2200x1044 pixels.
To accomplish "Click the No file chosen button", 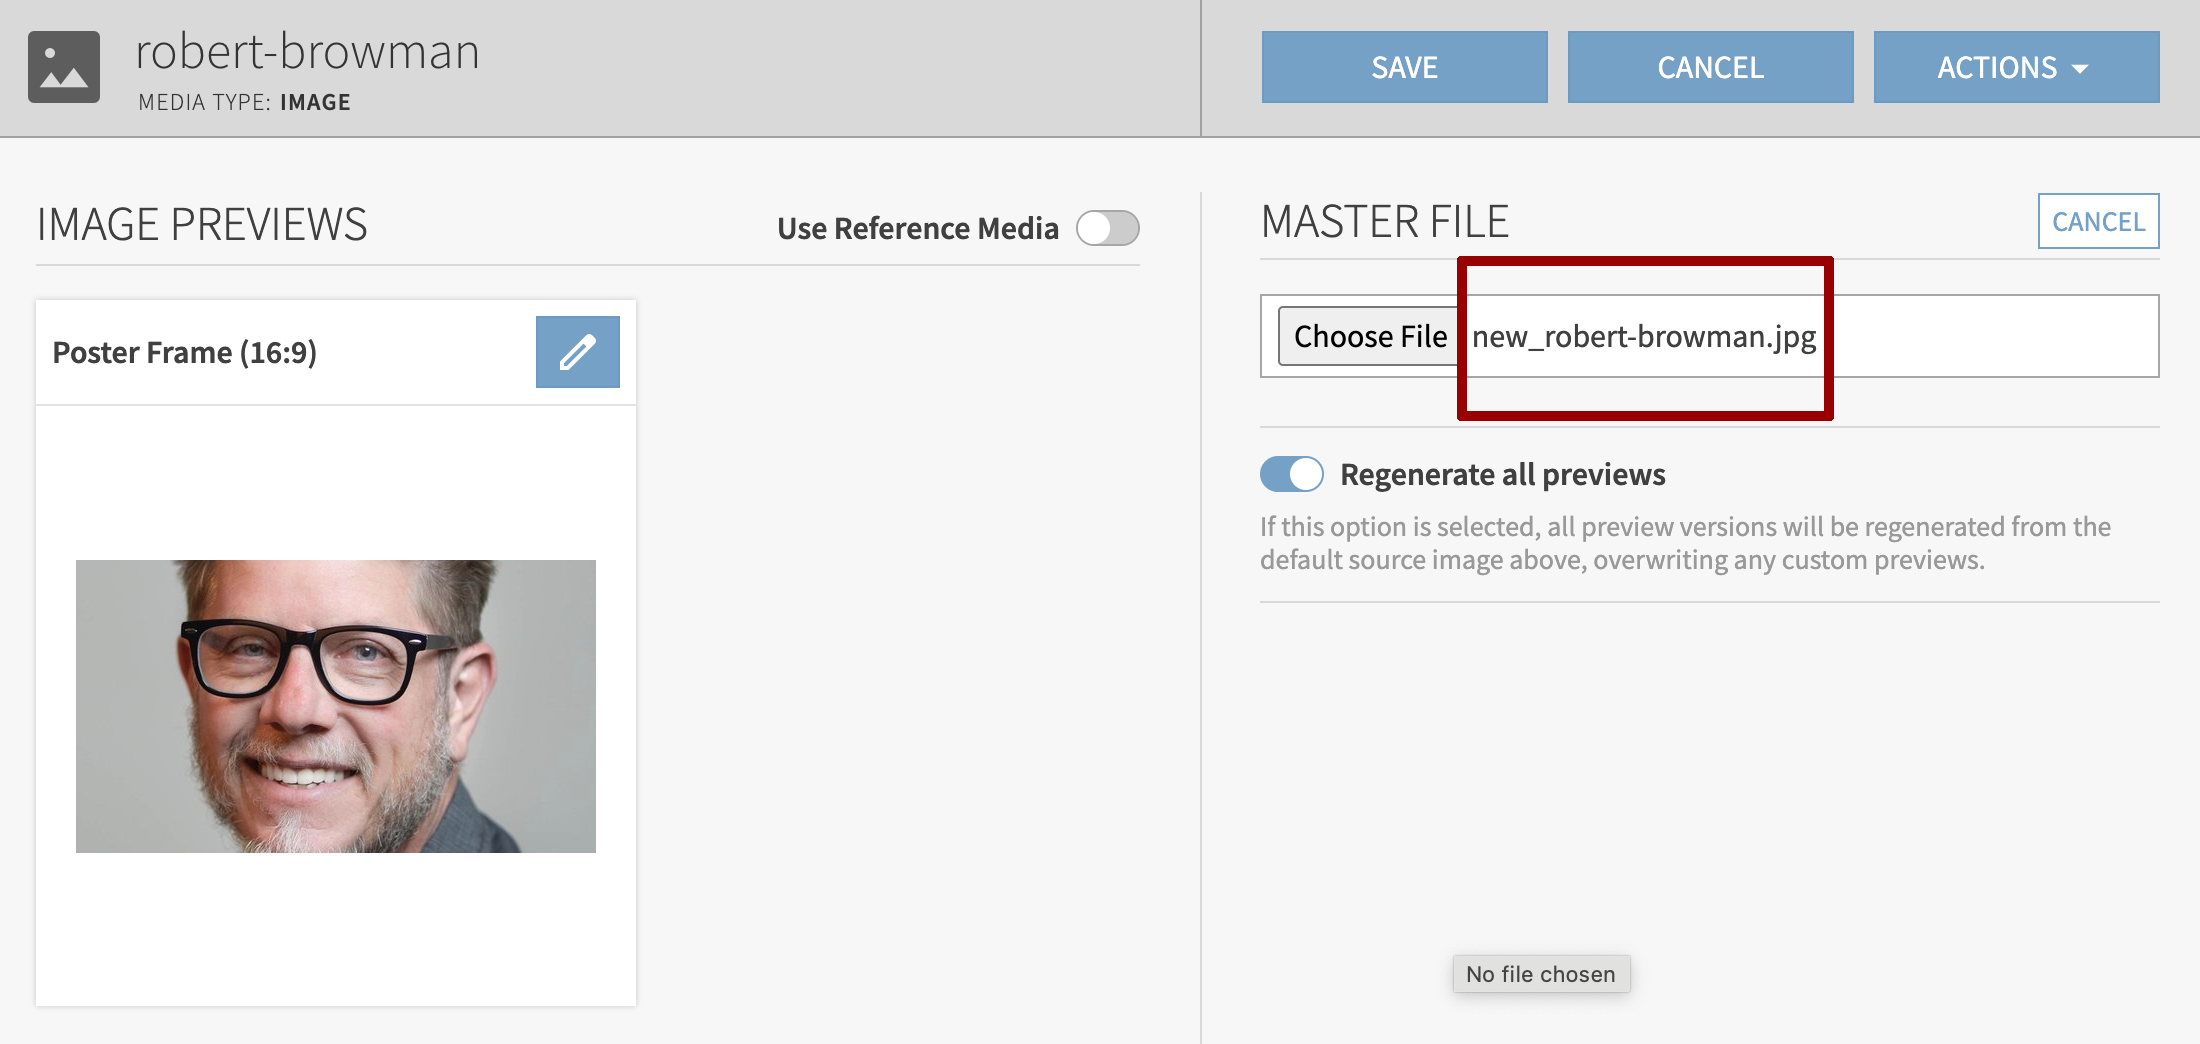I will pos(1541,973).
